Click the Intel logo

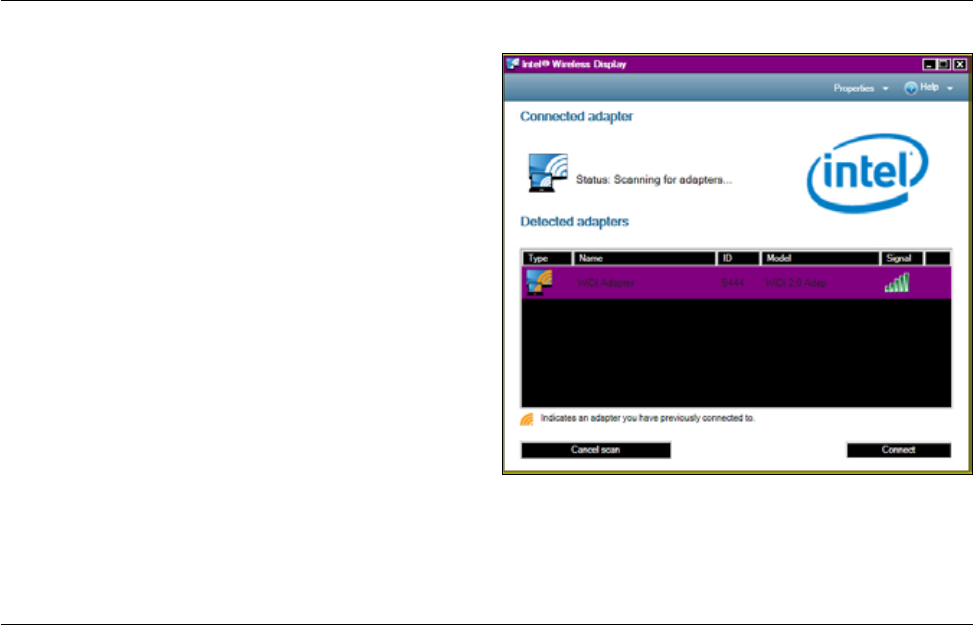868,173
